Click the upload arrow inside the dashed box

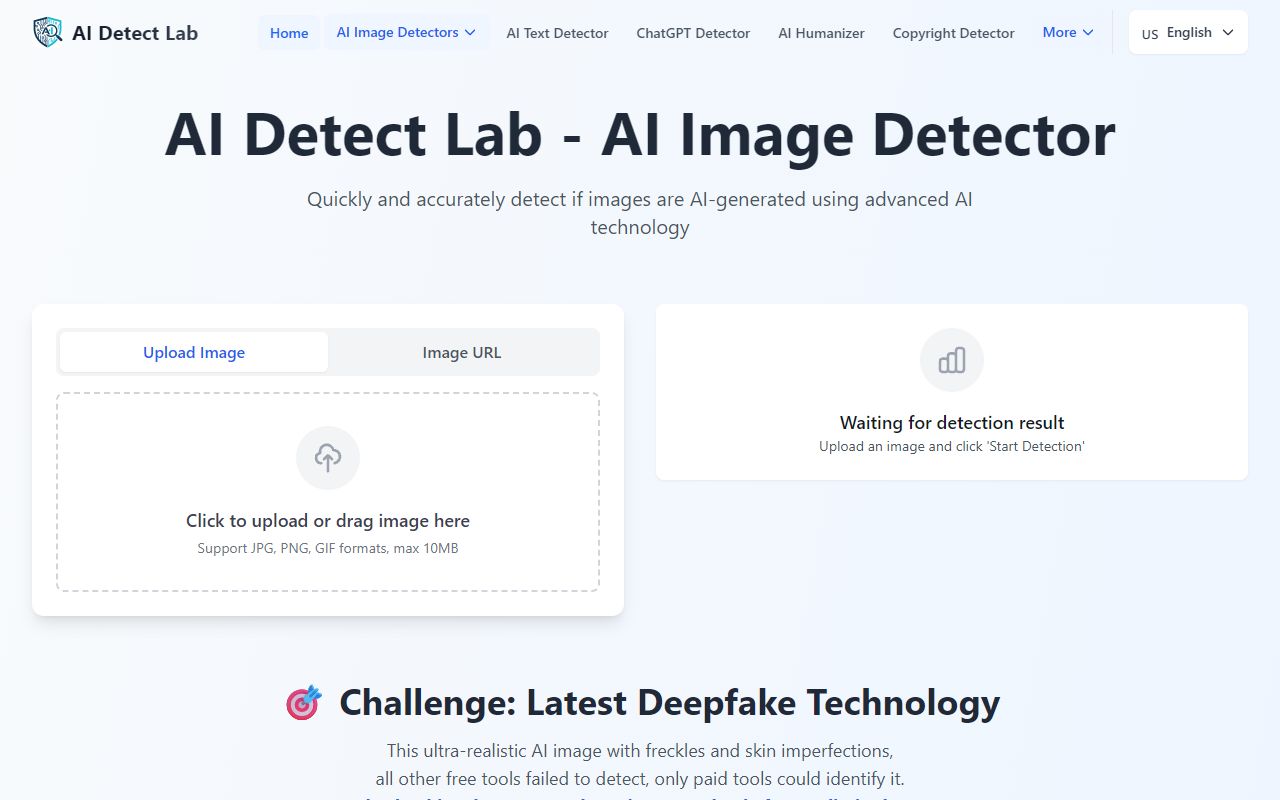tap(328, 458)
